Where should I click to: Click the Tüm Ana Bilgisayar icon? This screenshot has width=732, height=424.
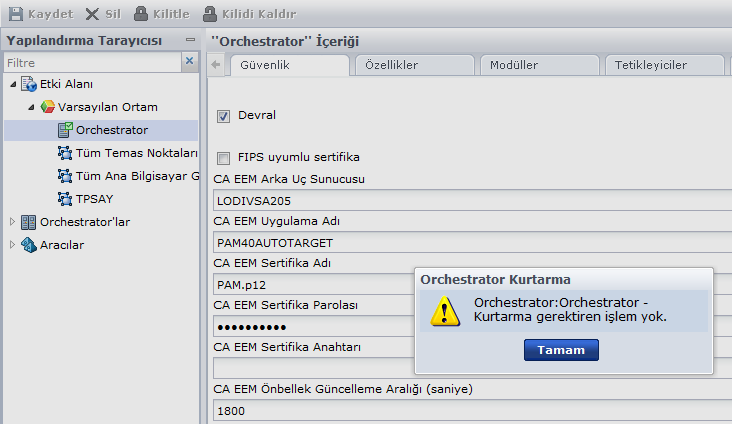[65, 176]
